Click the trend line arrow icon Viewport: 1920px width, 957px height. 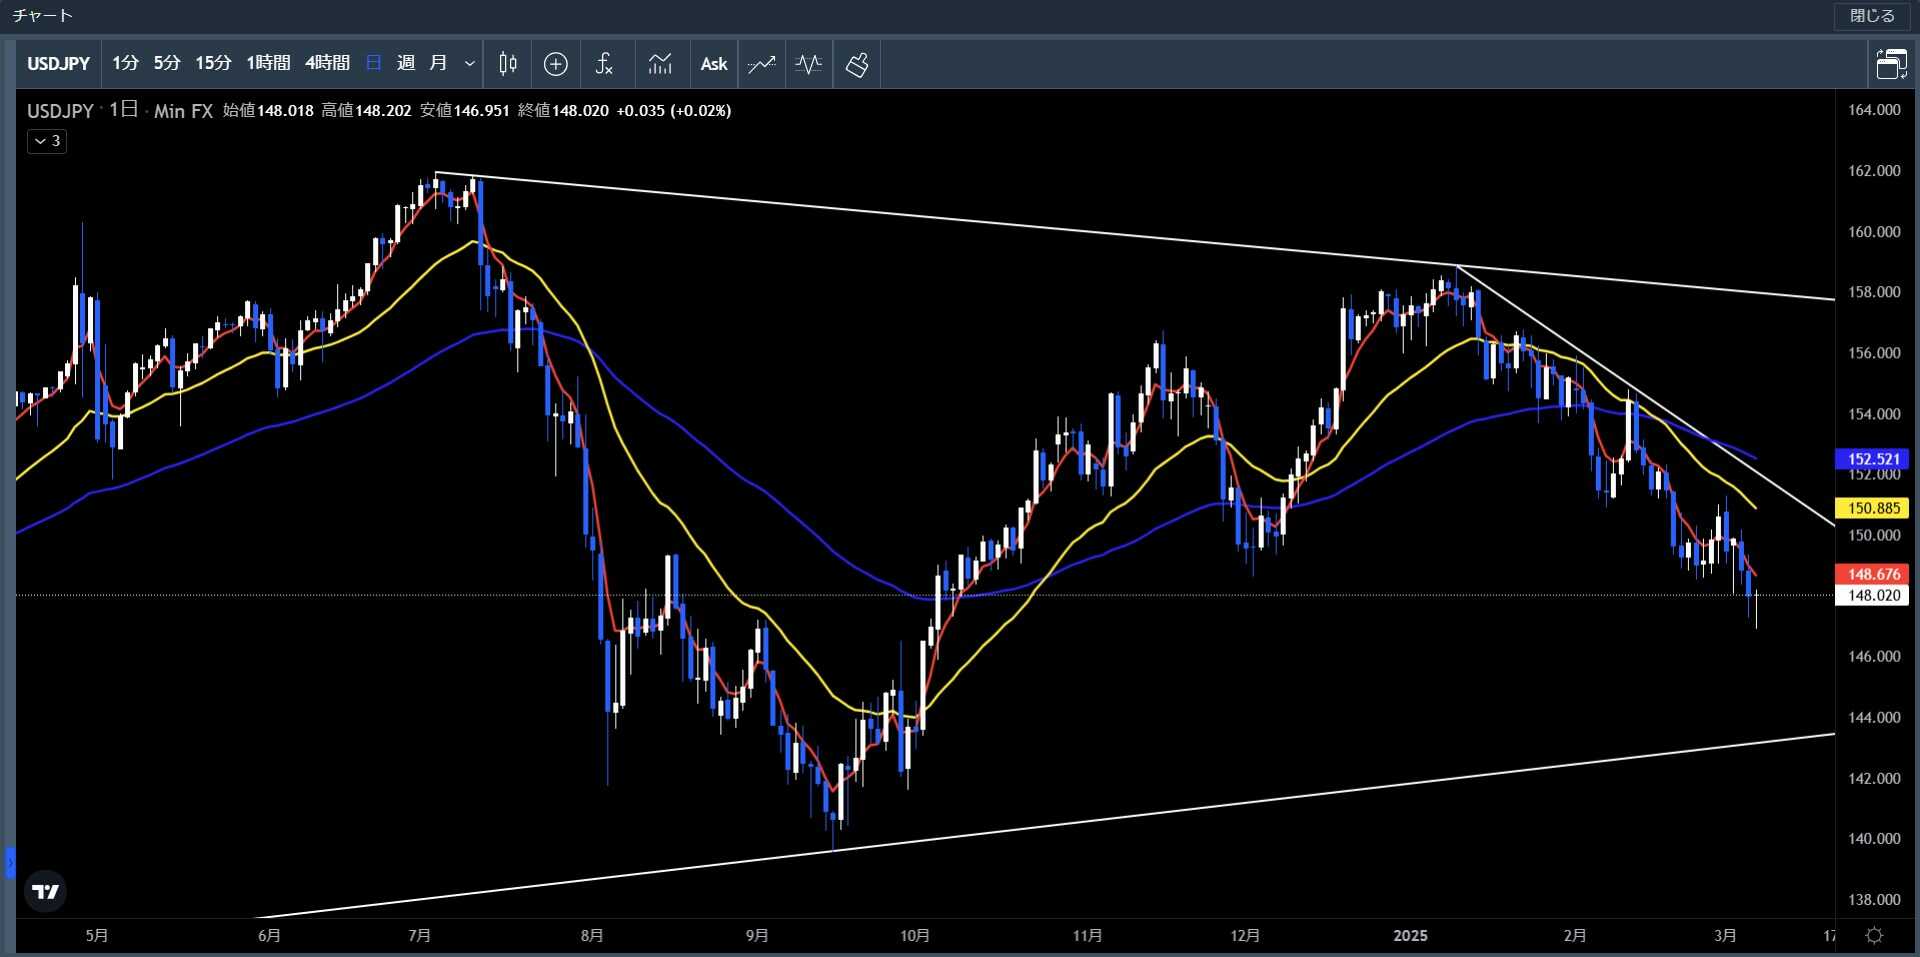click(x=762, y=64)
